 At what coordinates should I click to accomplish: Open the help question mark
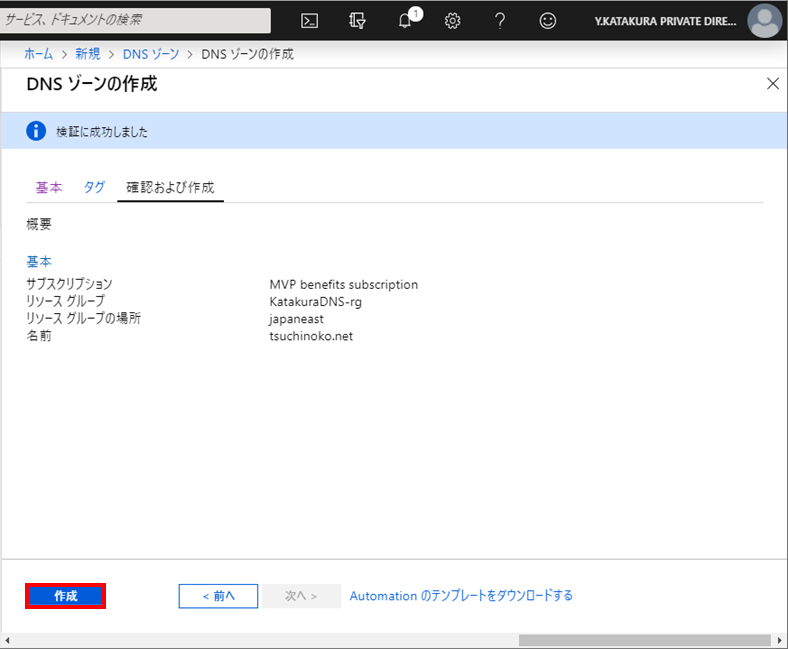[500, 21]
